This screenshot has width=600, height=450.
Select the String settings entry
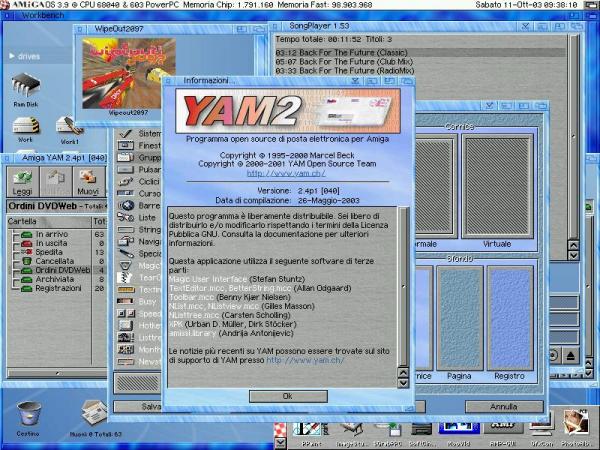coord(140,230)
